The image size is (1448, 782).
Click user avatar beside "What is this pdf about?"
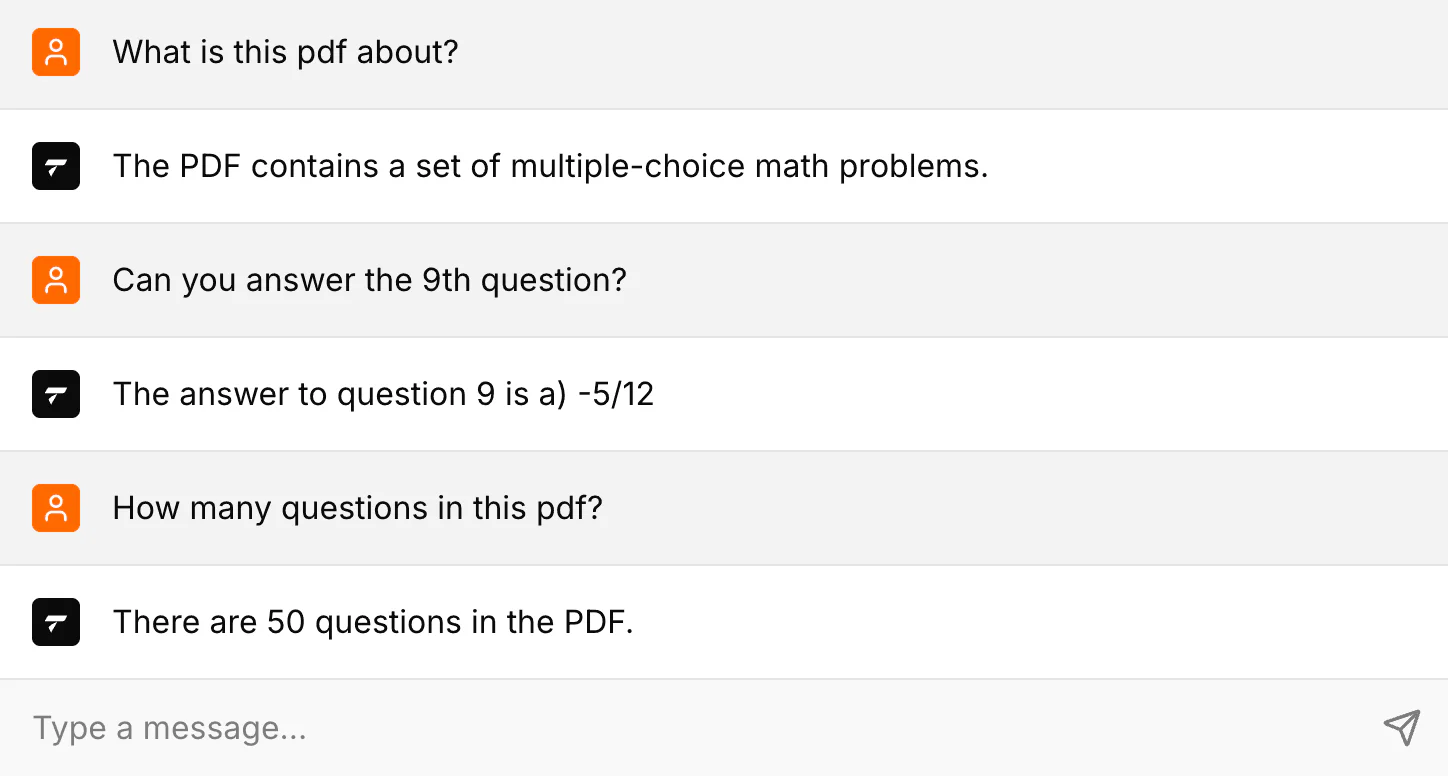(56, 52)
